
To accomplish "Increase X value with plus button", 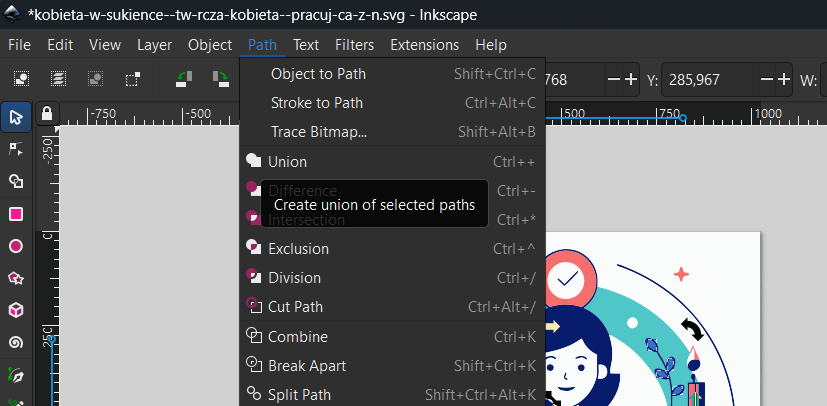I will click(631, 80).
